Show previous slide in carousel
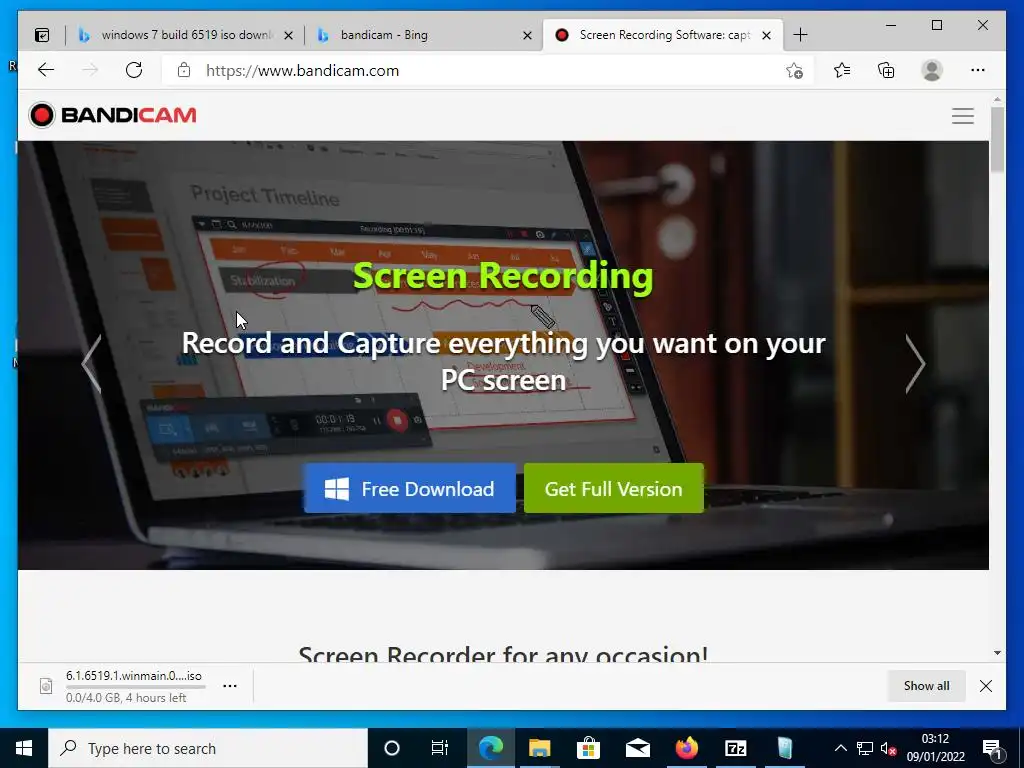1024x768 pixels. click(92, 364)
